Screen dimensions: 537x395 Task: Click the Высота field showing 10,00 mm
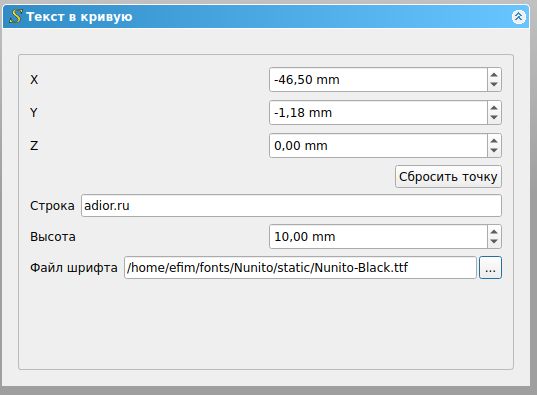378,236
